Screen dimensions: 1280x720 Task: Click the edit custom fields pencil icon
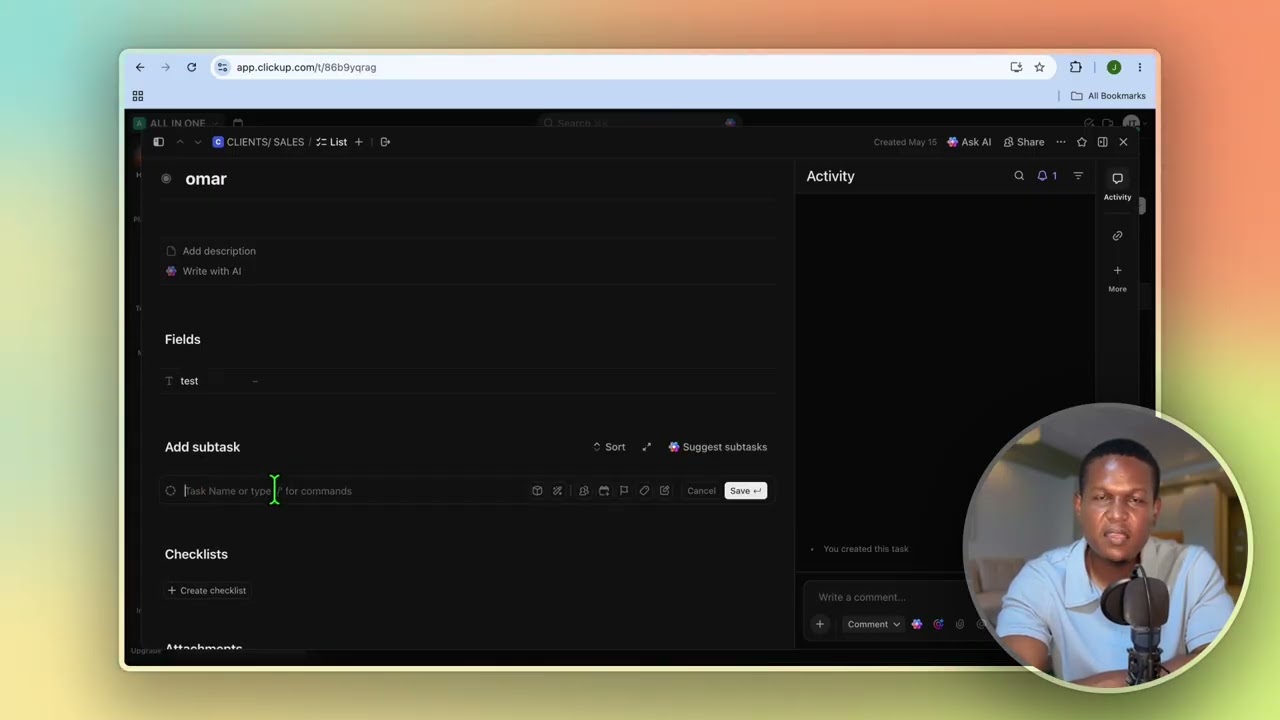(664, 491)
